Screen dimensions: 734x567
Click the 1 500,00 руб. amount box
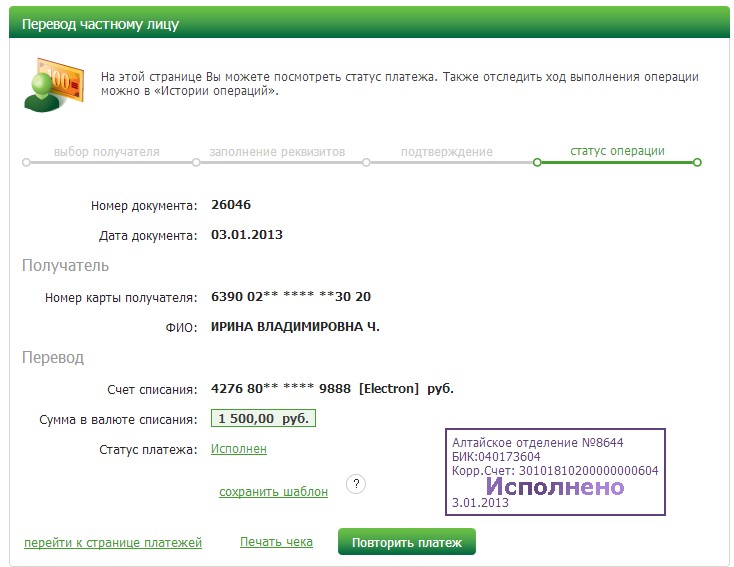click(263, 419)
